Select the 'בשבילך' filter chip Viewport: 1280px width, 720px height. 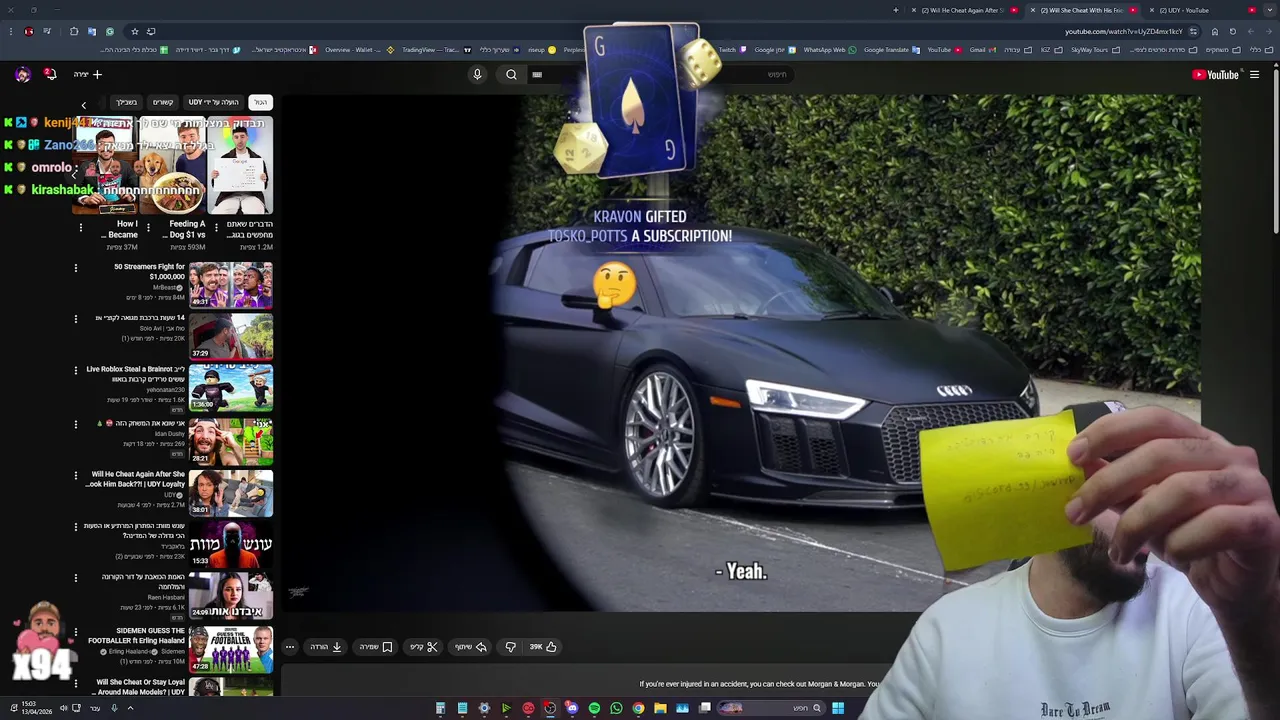click(126, 102)
